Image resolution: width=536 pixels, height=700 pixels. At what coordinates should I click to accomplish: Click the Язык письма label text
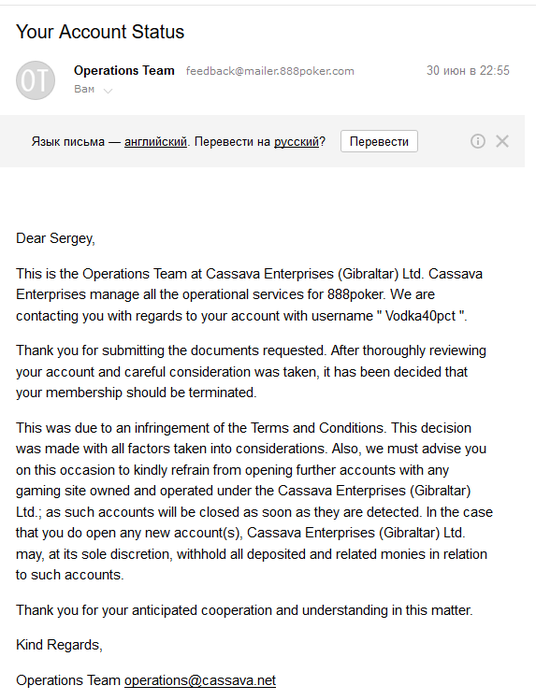click(x=68, y=142)
